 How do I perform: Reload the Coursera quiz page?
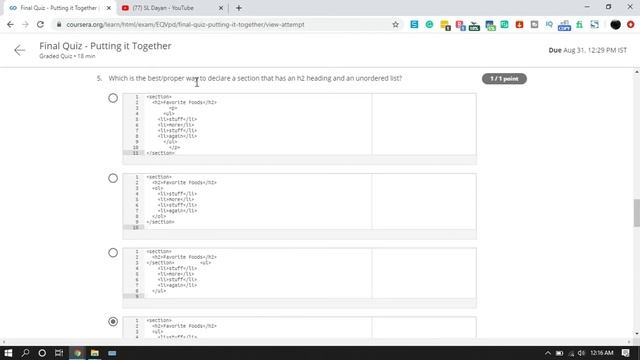(x=40, y=24)
